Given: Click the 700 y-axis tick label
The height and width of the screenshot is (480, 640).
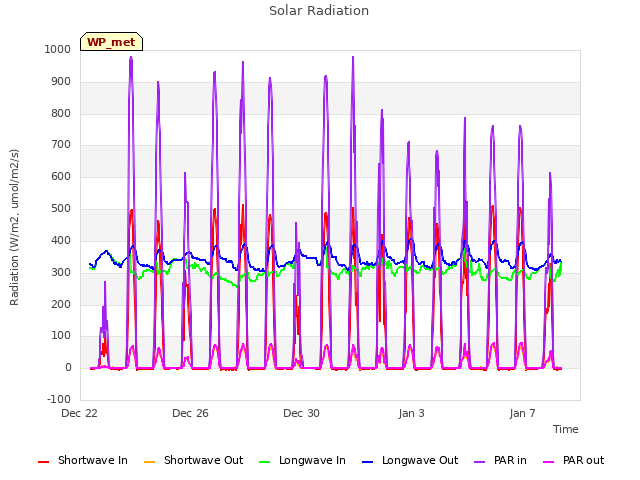Looking at the screenshot, I should 61,144.
